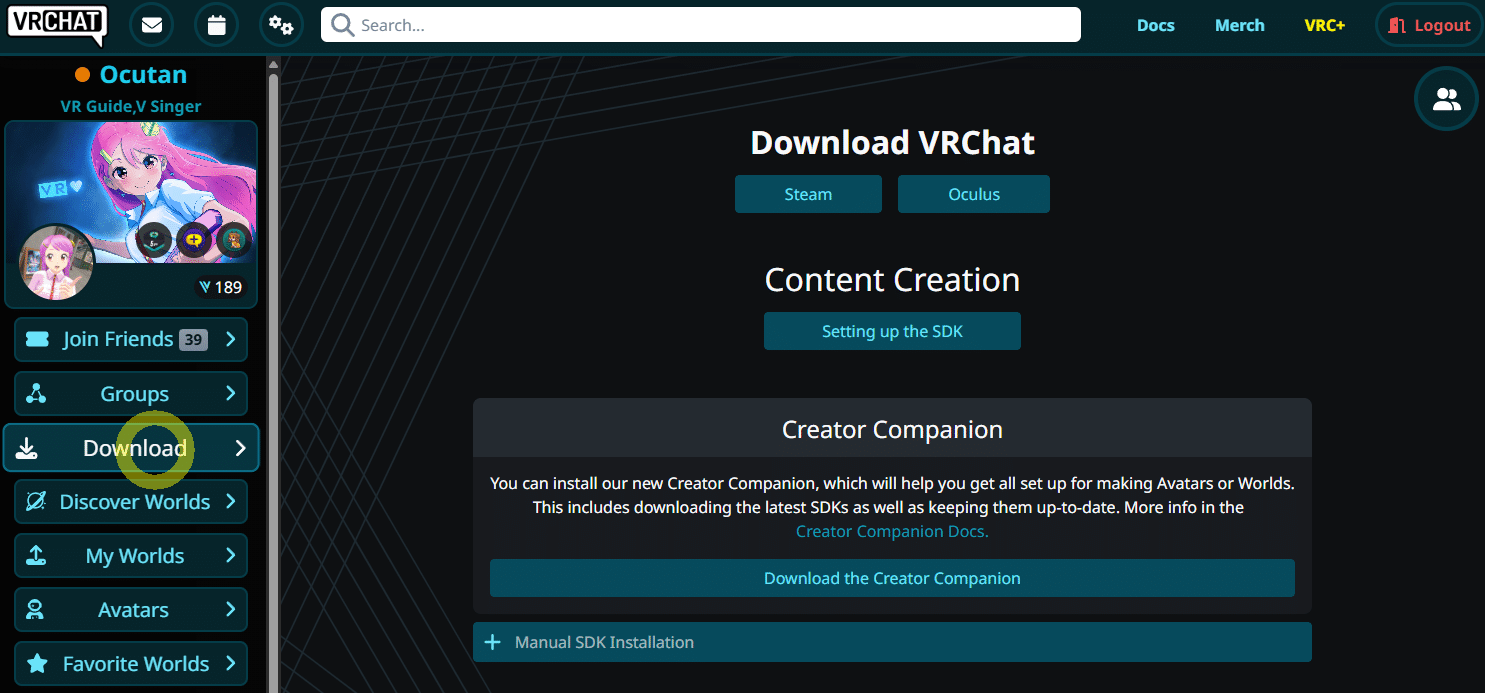Select the Download menu item

[x=131, y=448]
